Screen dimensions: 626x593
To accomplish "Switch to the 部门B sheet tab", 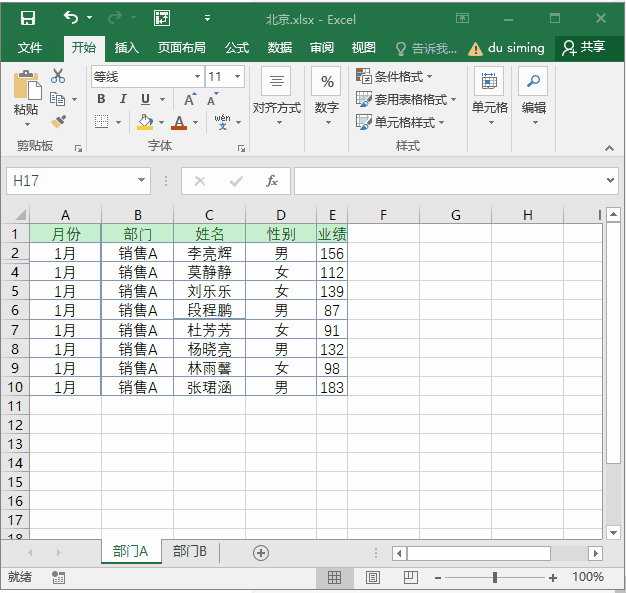I will pos(190,551).
